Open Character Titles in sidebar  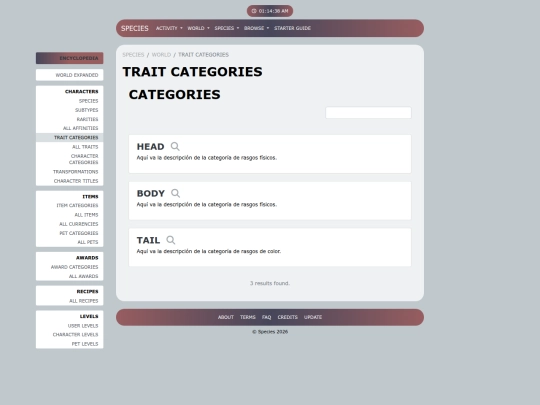point(76,181)
